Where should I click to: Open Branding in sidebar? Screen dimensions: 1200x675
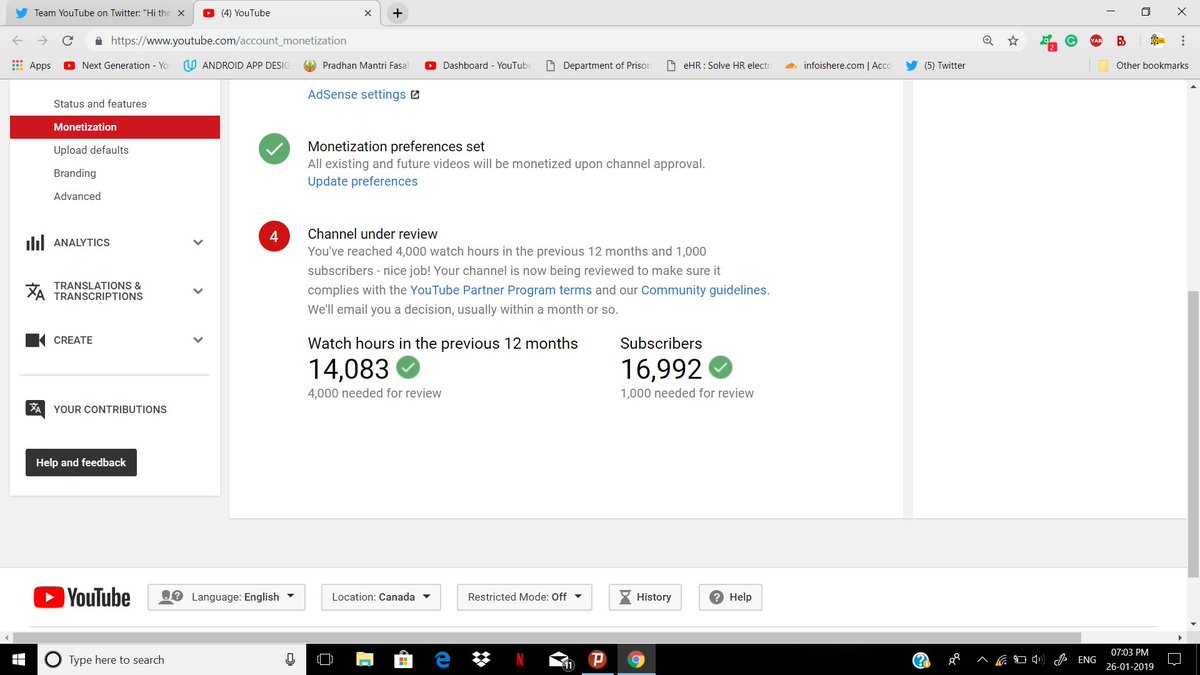tap(75, 173)
